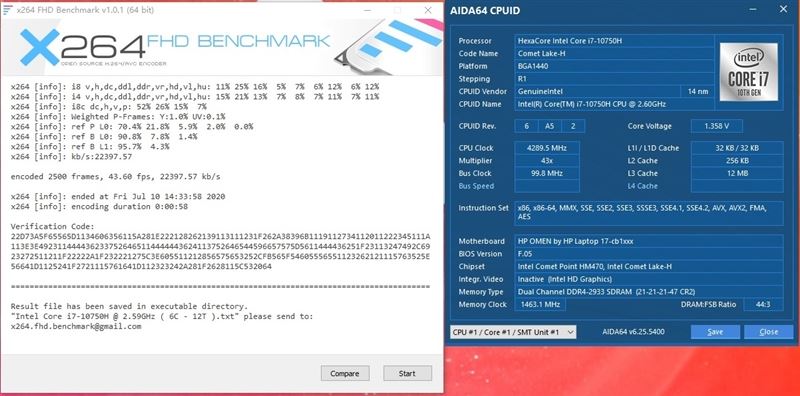The width and height of the screenshot is (800, 396).
Task: Click the encoding duration 0:00:58 line
Action: (x=99, y=207)
